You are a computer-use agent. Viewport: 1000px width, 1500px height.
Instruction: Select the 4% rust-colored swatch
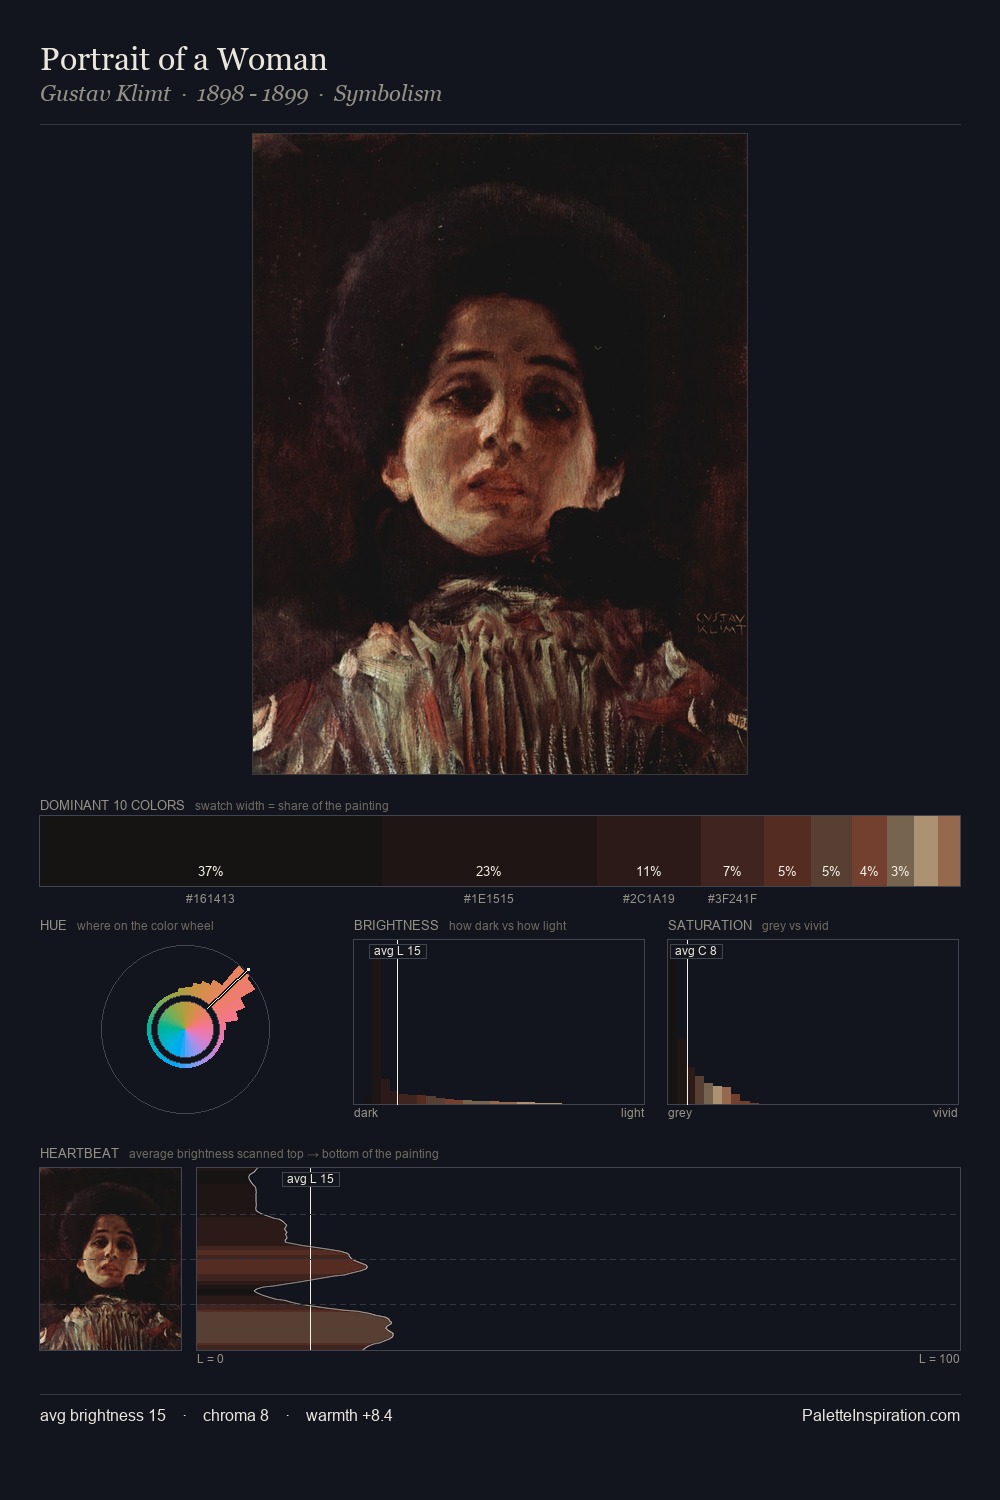pyautogui.click(x=869, y=851)
